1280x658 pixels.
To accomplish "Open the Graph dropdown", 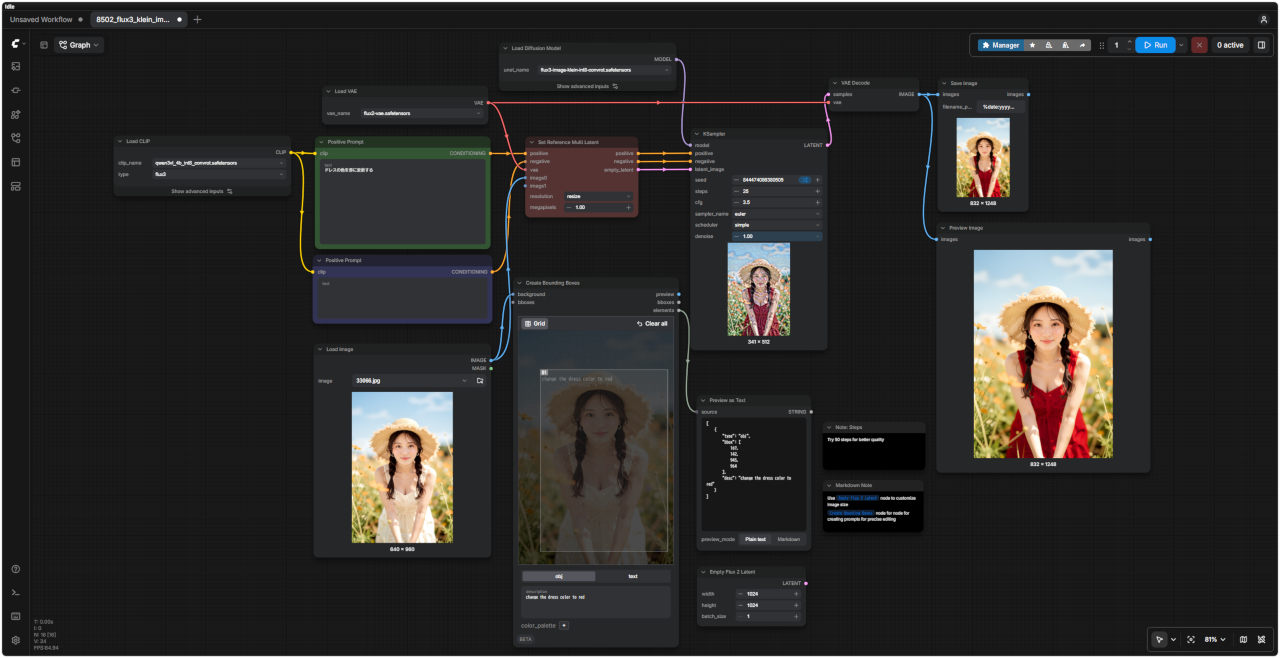I will pyautogui.click(x=79, y=45).
